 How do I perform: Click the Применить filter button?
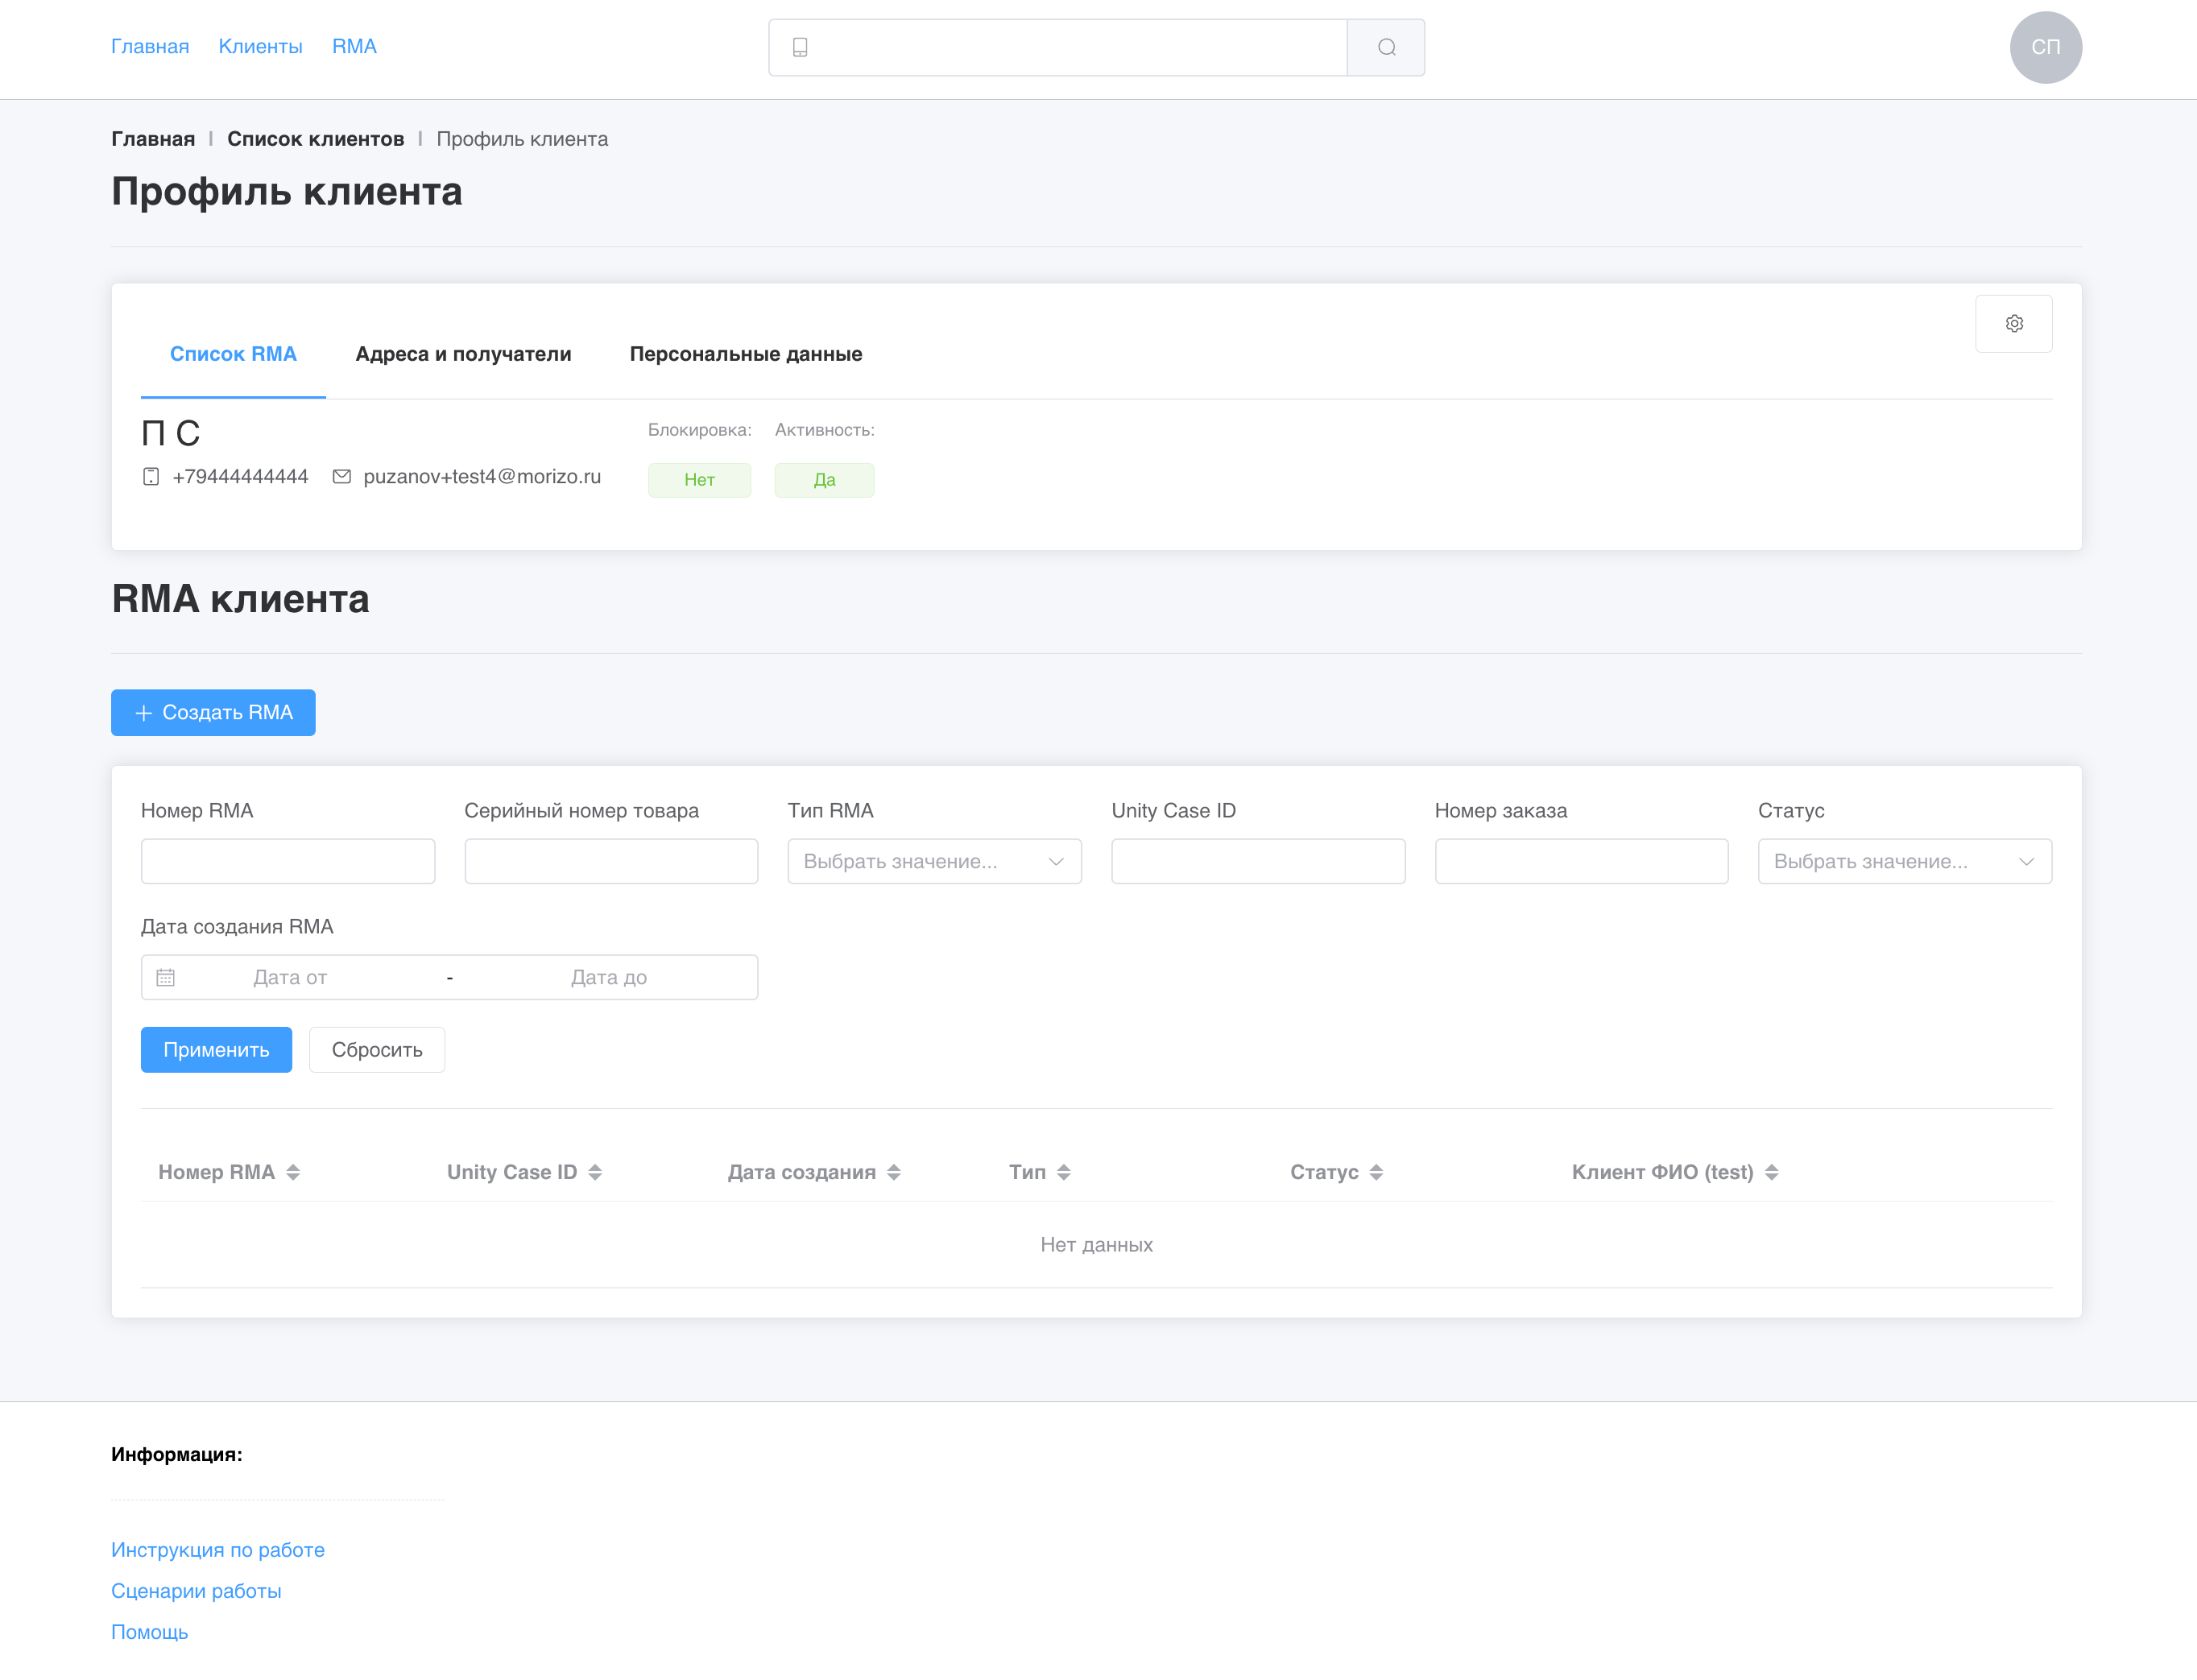(x=216, y=1049)
